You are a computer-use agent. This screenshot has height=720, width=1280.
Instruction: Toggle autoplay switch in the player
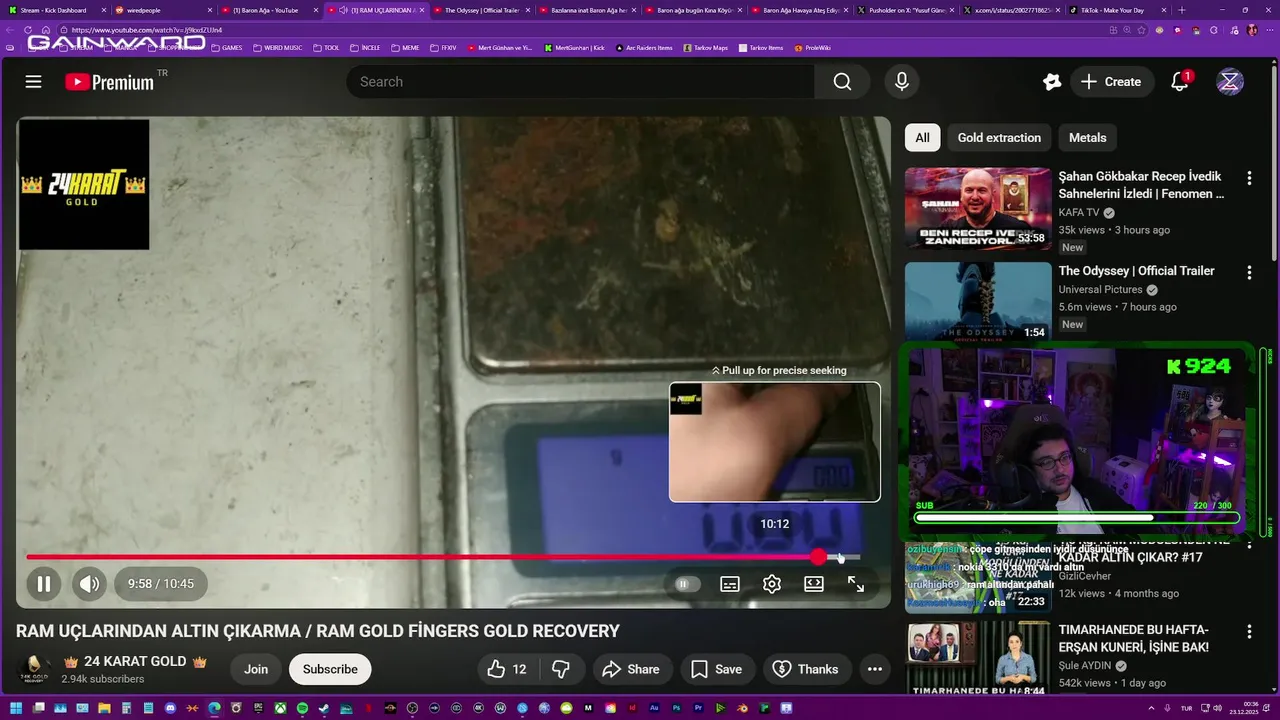pos(684,584)
